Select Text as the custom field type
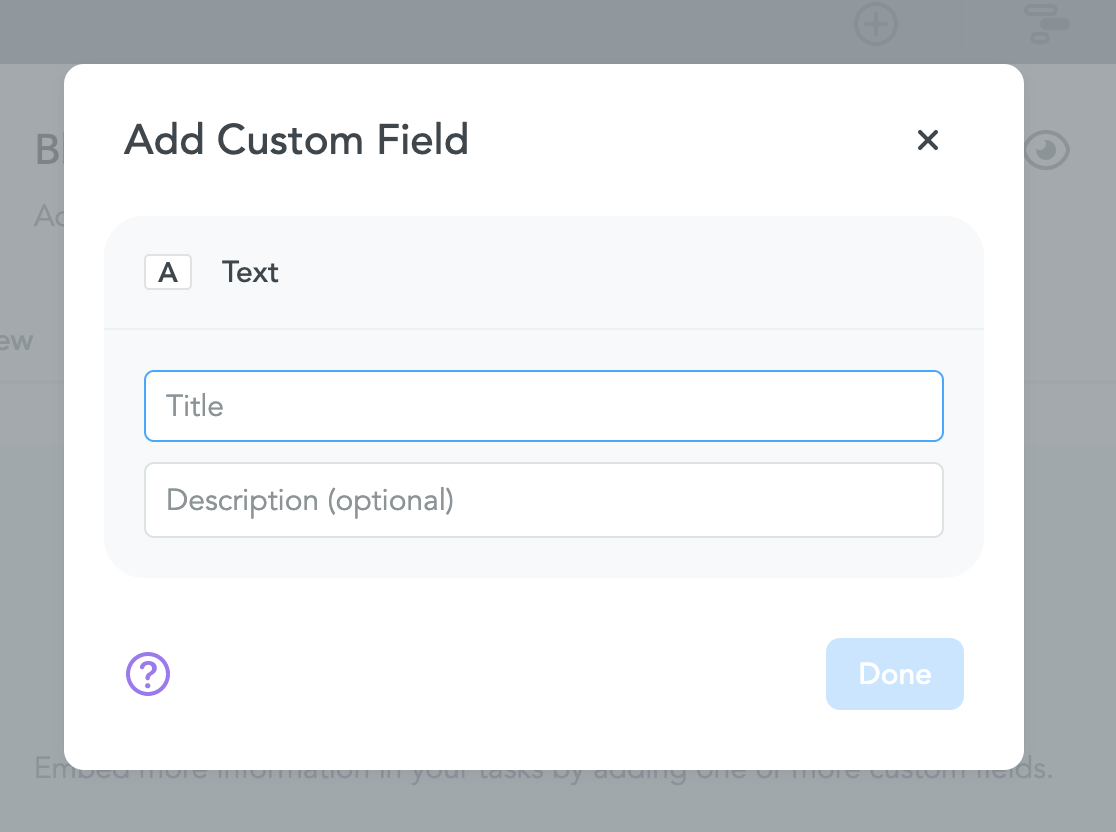 click(250, 272)
